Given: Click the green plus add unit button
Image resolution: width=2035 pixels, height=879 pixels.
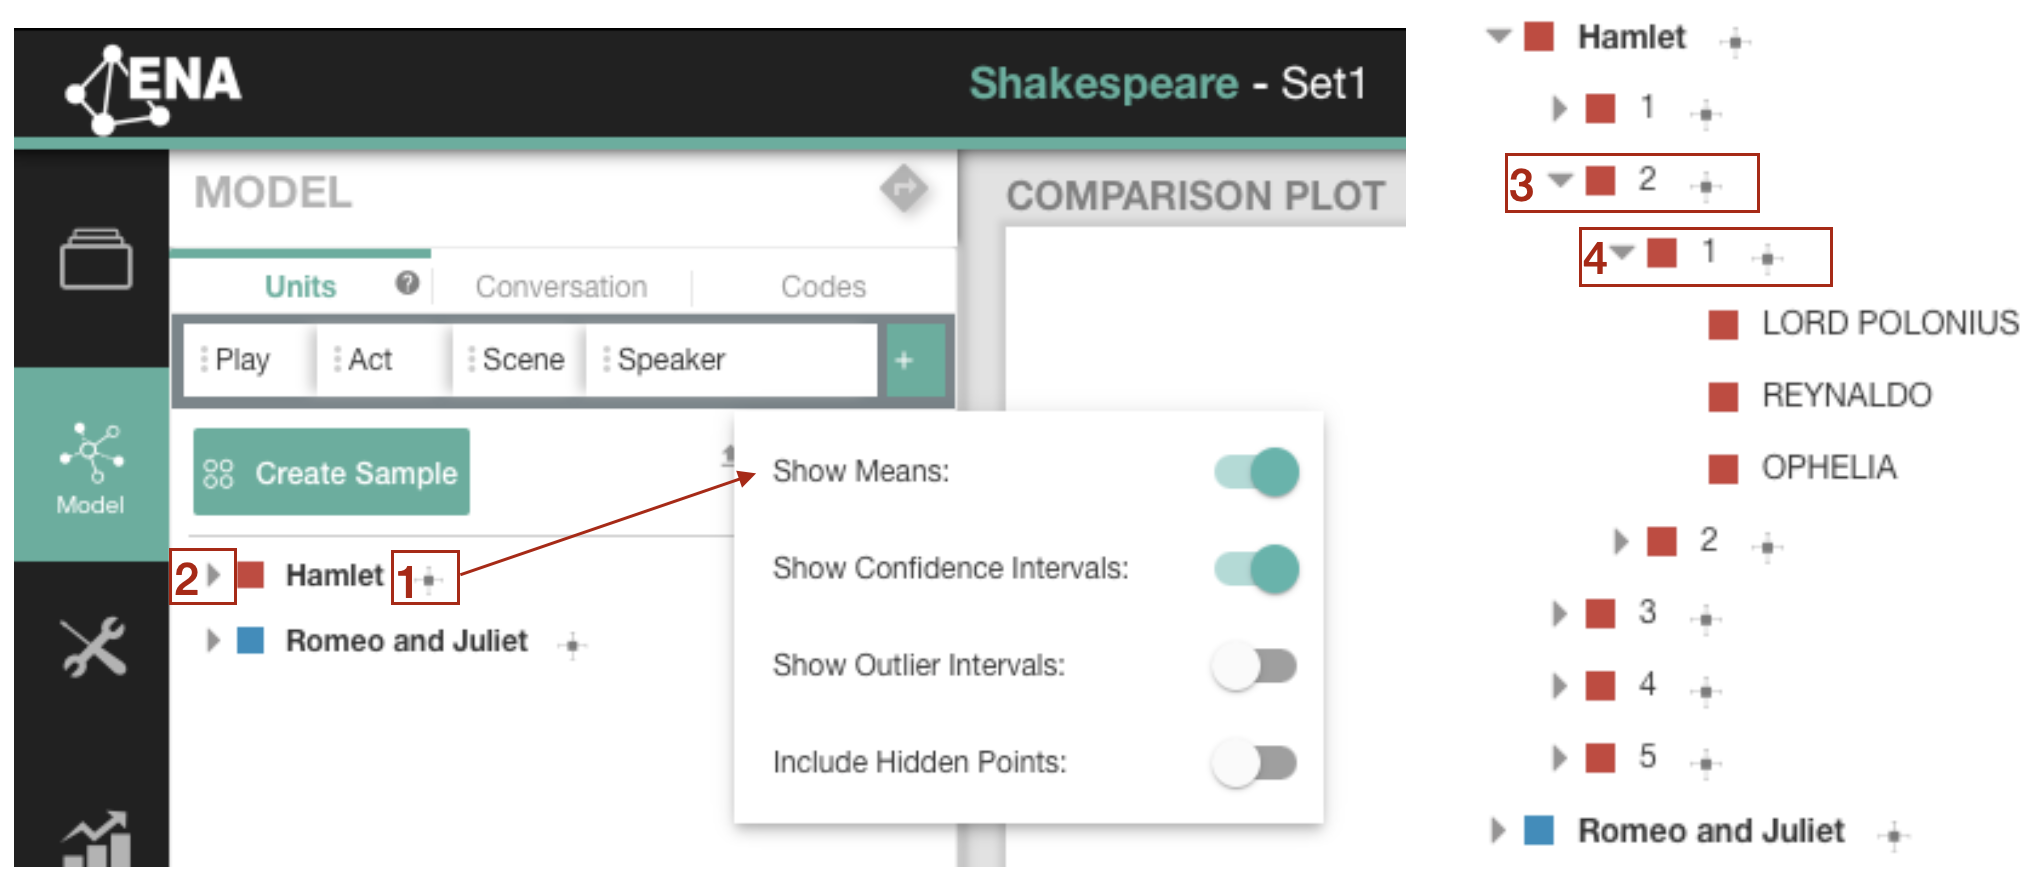Looking at the screenshot, I should tap(904, 360).
